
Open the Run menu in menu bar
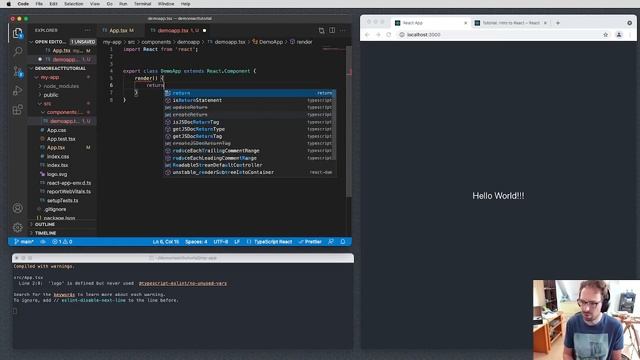pos(123,4)
